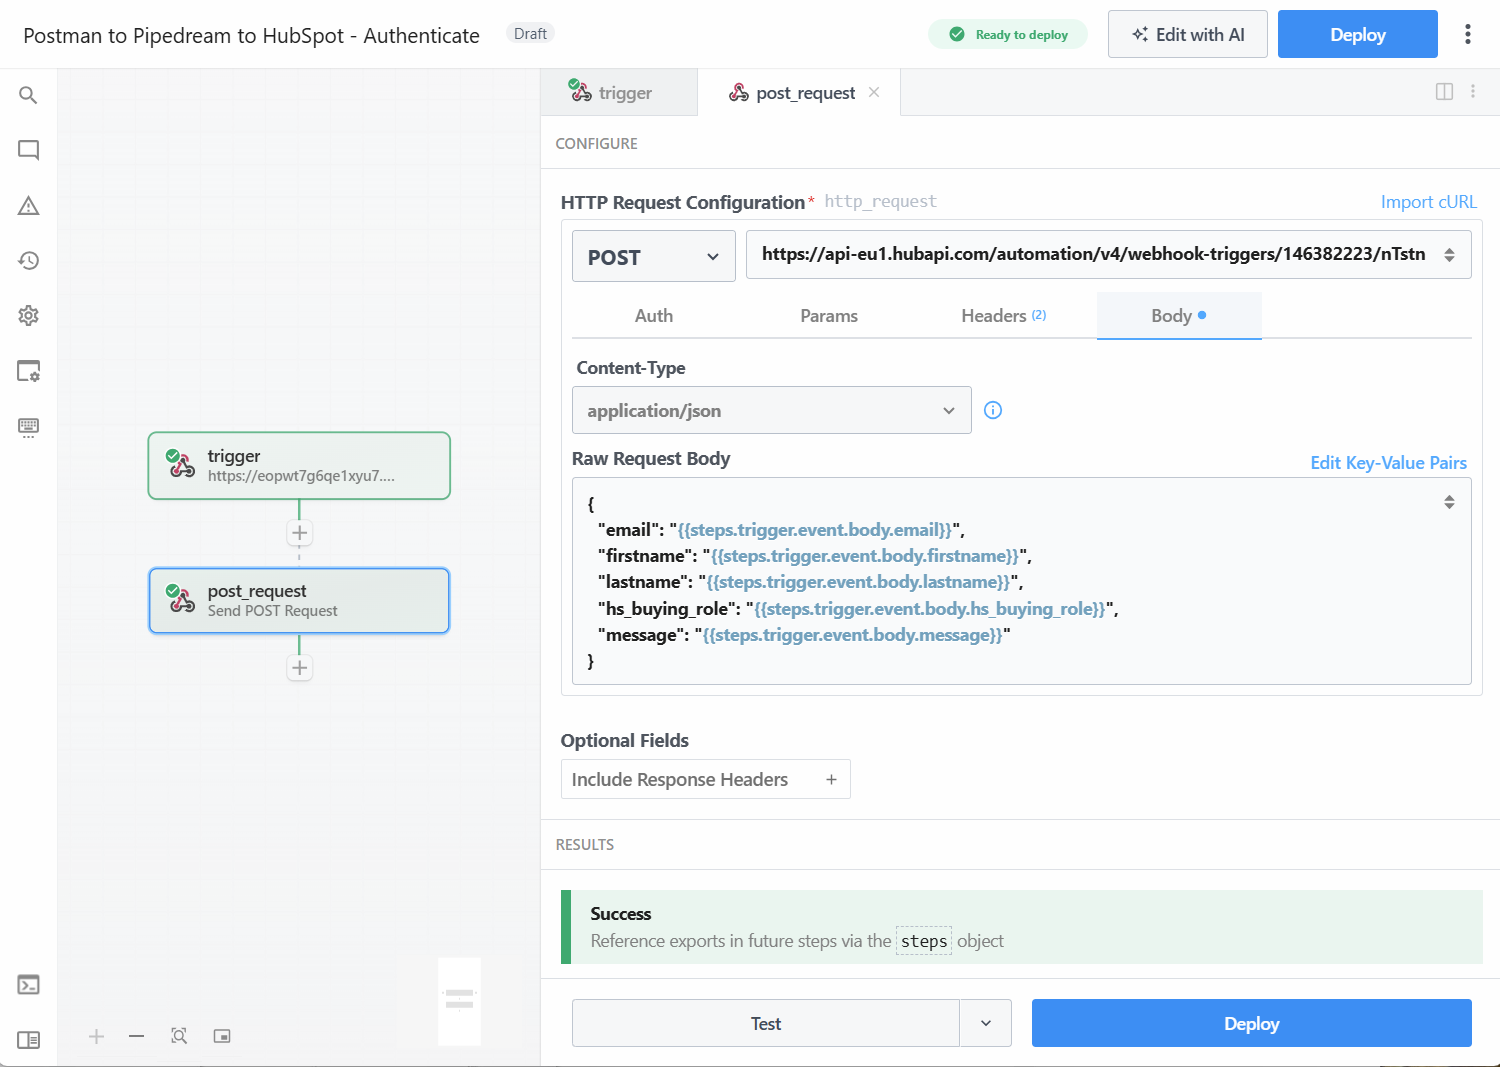Open the workflow history panel

click(28, 260)
